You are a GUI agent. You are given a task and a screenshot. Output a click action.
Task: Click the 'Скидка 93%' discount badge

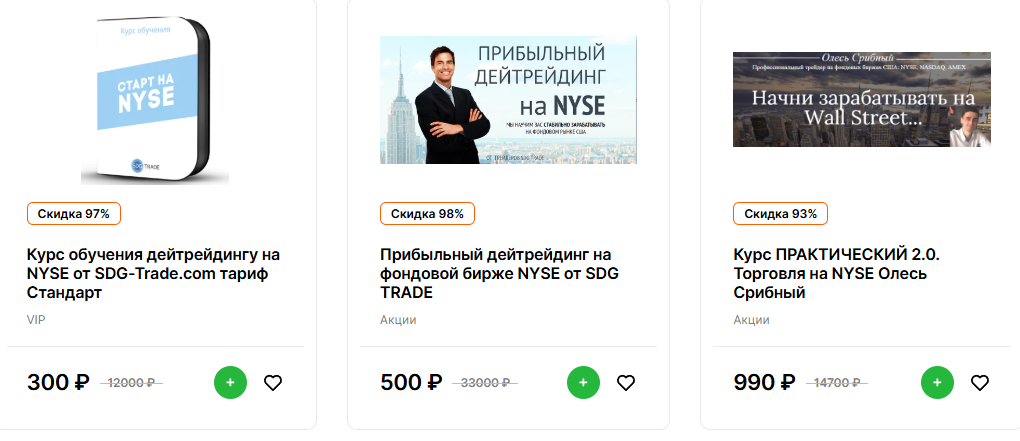coord(780,213)
